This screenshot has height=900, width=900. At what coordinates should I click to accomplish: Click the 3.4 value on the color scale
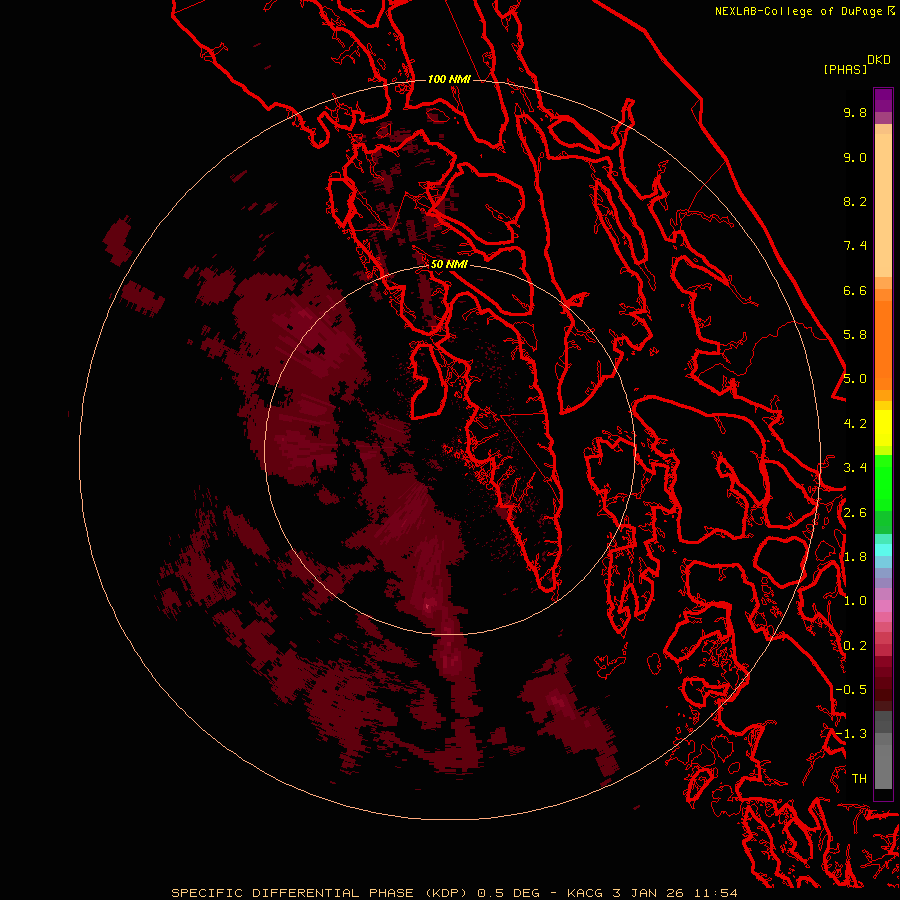point(855,468)
